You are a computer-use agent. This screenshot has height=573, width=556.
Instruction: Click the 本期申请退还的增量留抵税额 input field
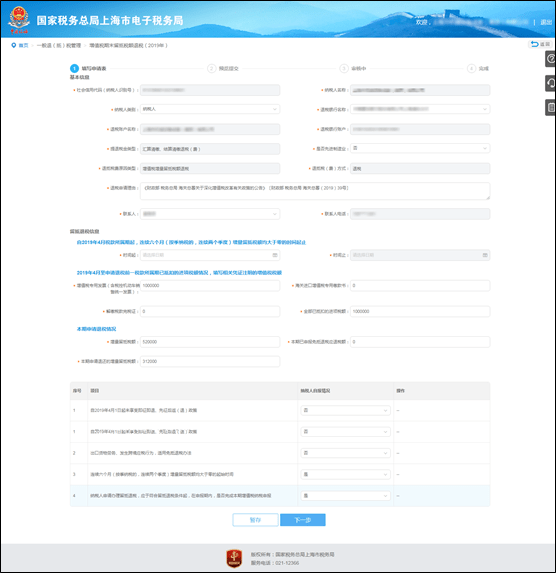210,361
